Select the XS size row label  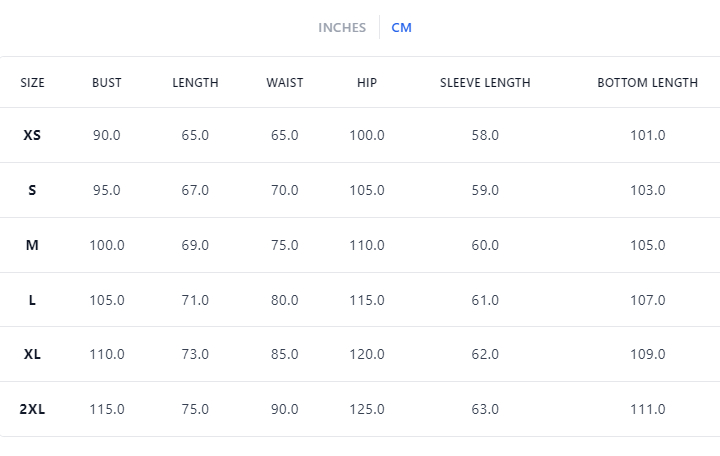(32, 135)
